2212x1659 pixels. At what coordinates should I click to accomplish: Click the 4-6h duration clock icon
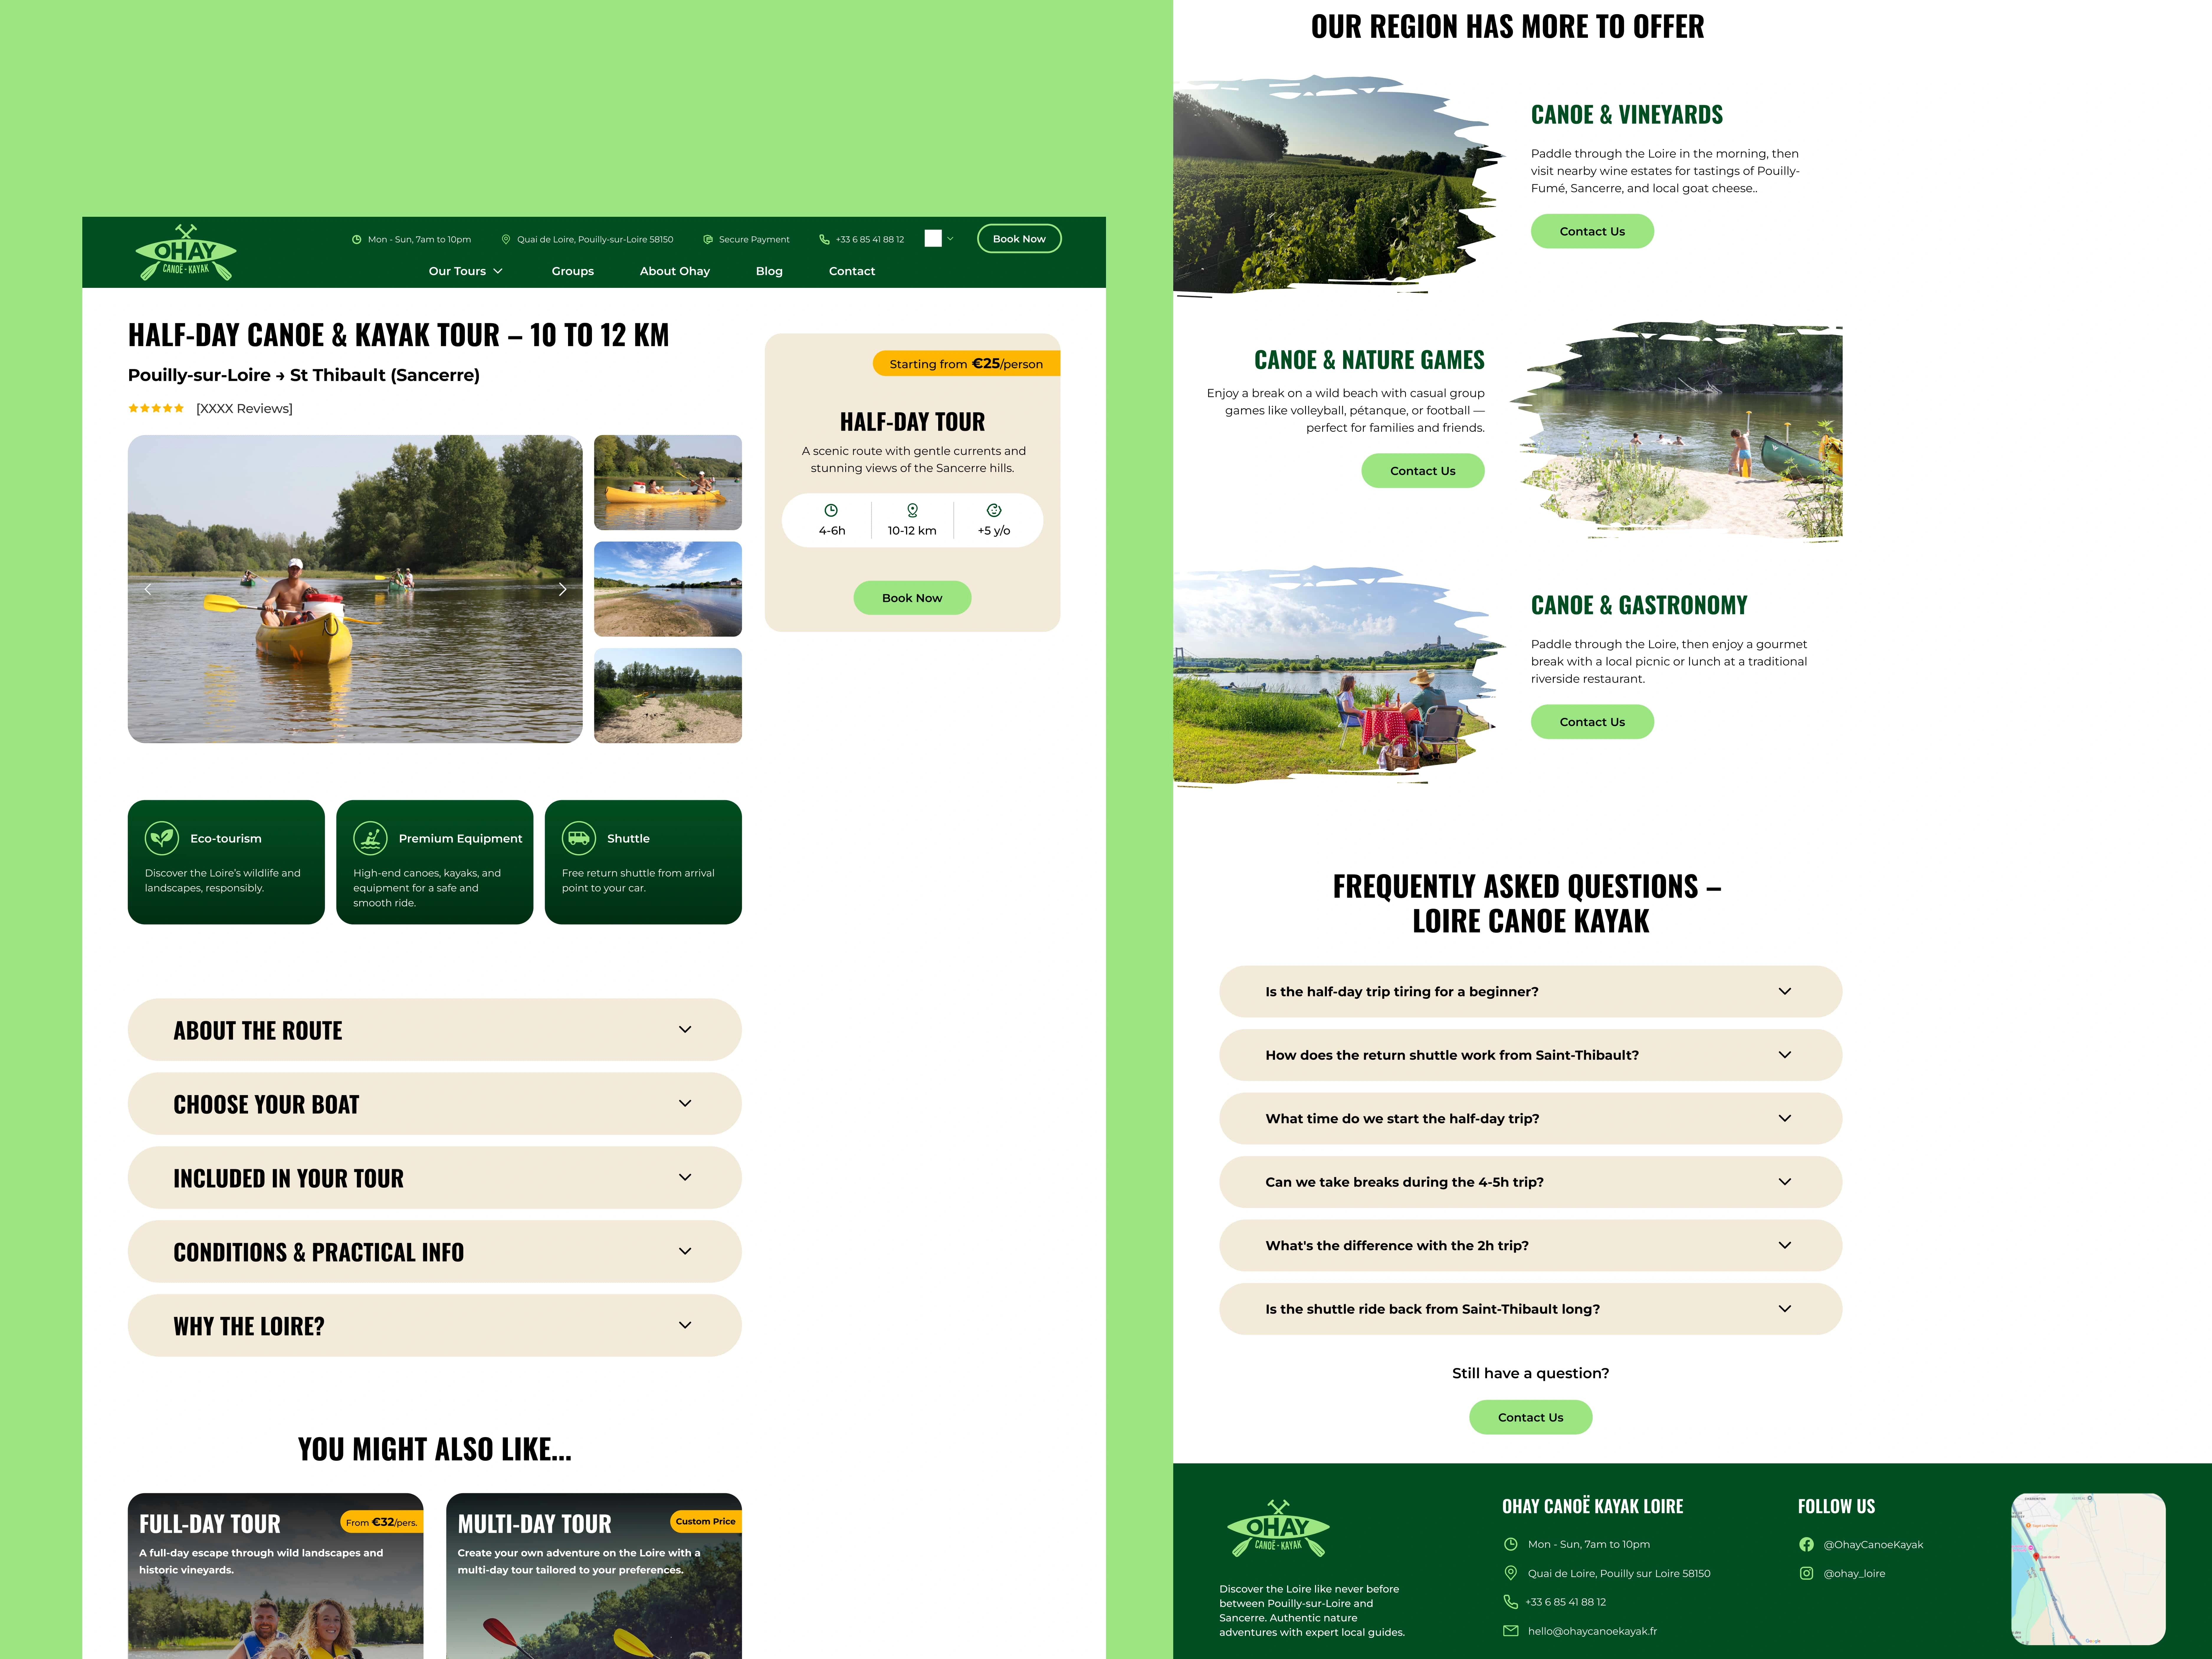point(831,510)
